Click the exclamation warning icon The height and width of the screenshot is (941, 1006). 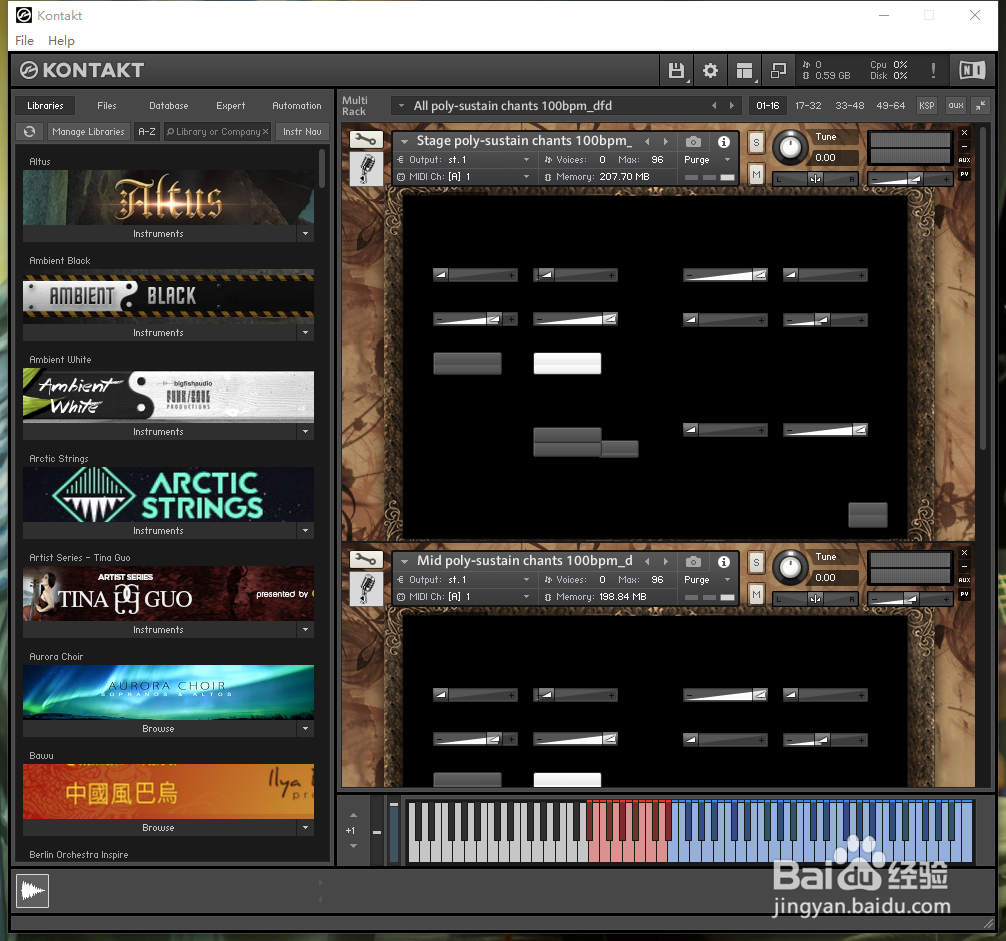(x=933, y=71)
